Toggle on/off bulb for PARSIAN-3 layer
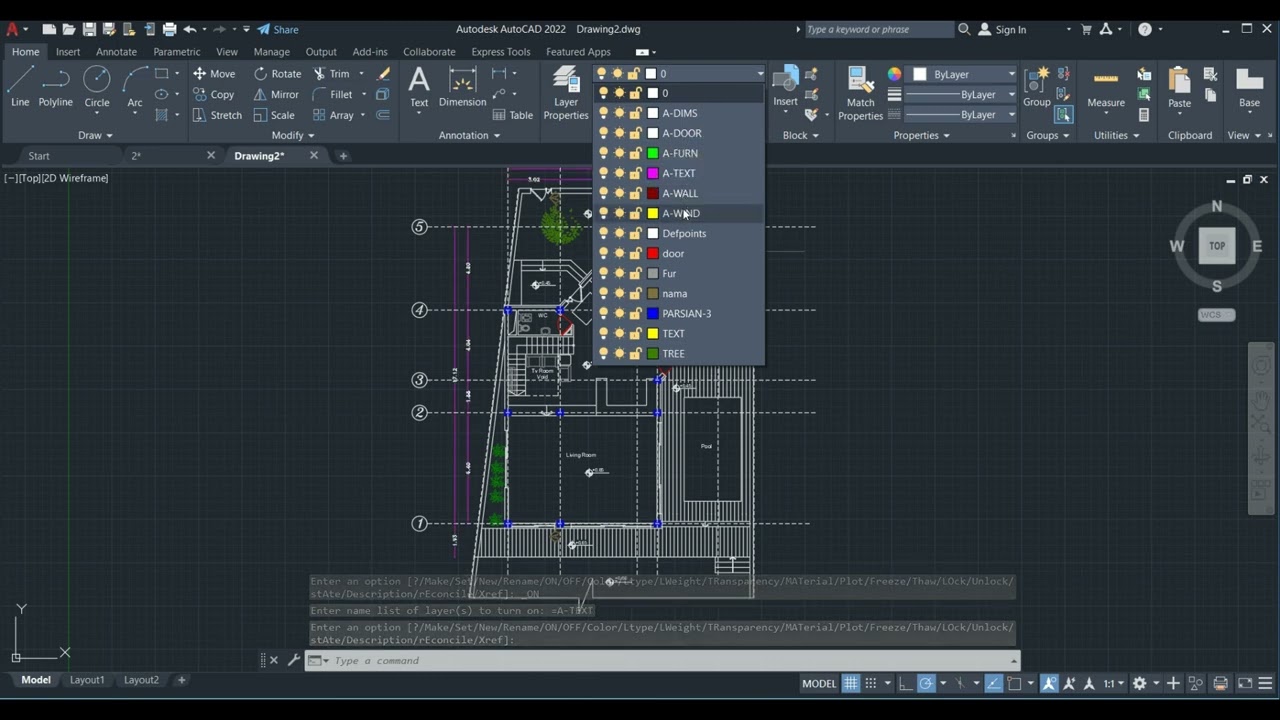 point(603,313)
